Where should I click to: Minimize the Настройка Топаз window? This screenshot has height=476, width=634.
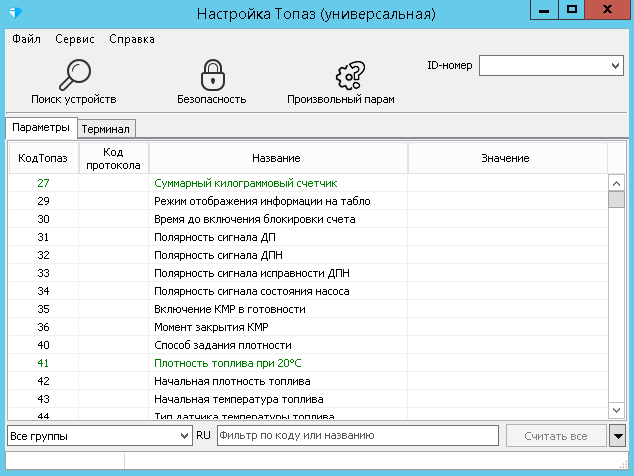click(544, 9)
